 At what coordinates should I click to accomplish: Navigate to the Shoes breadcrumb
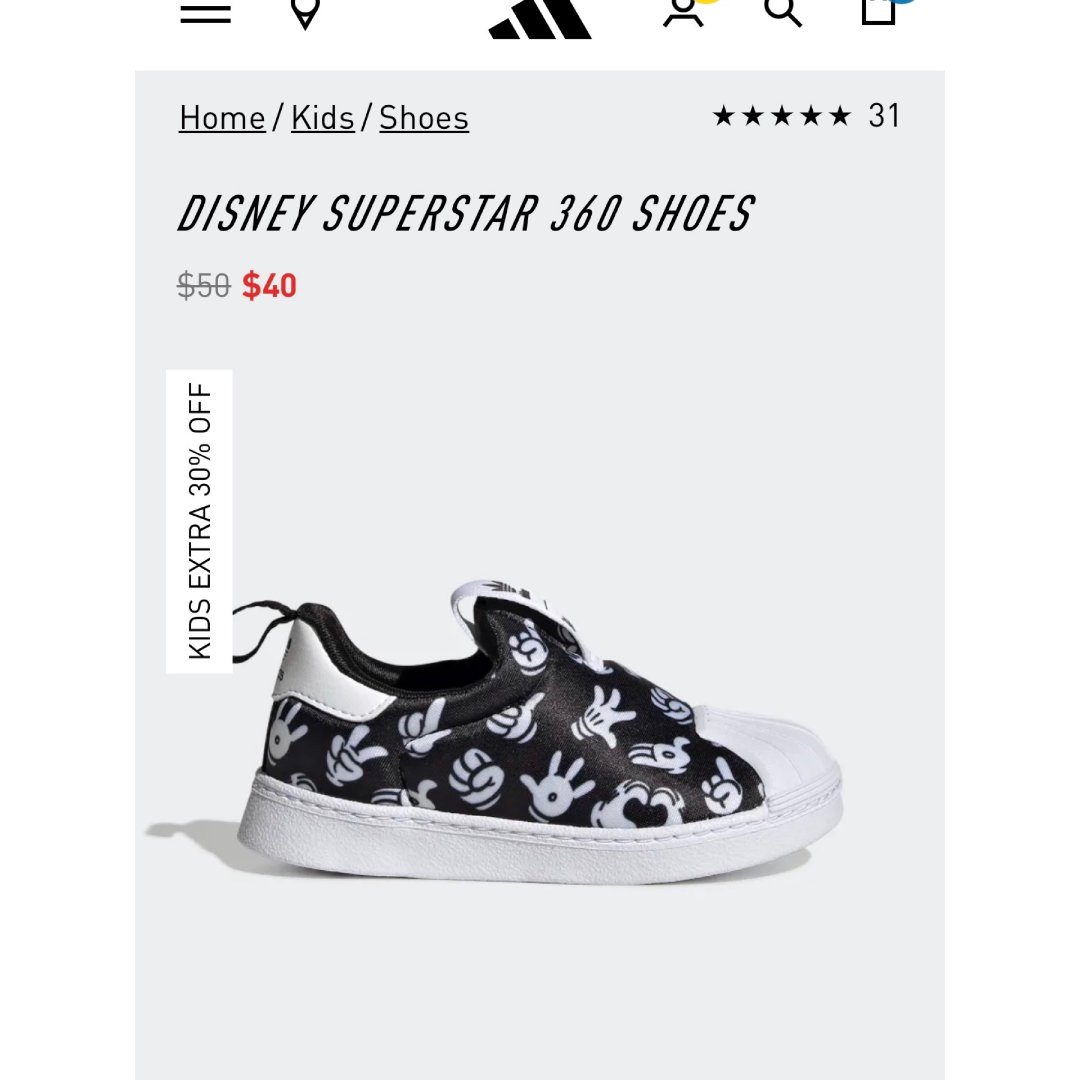(424, 118)
